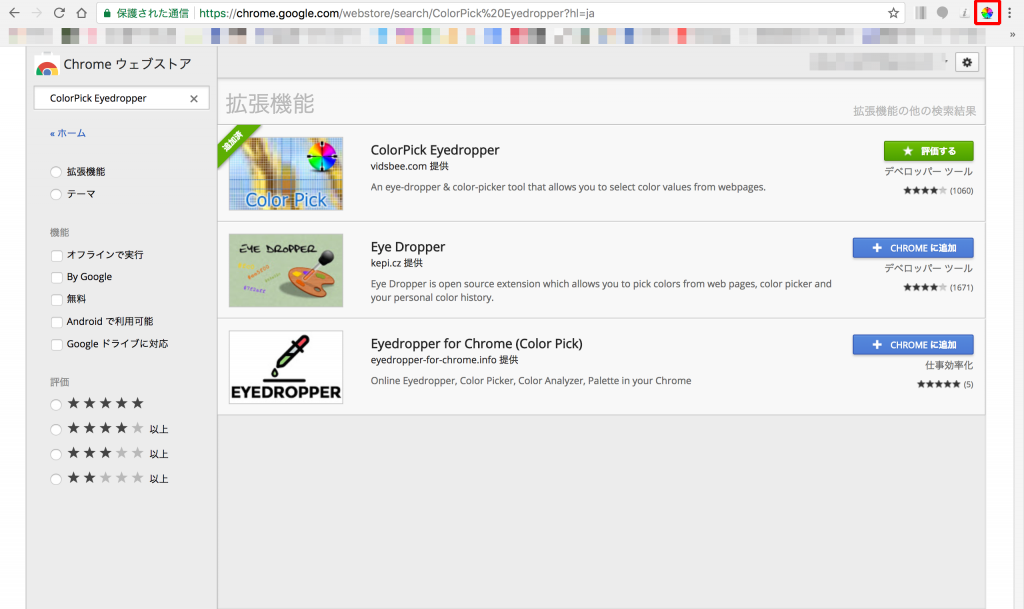Screen dimensions: 1024x609
Task: Click the "Online Eyedropper, Color Picker" description
Action: pos(531,381)
